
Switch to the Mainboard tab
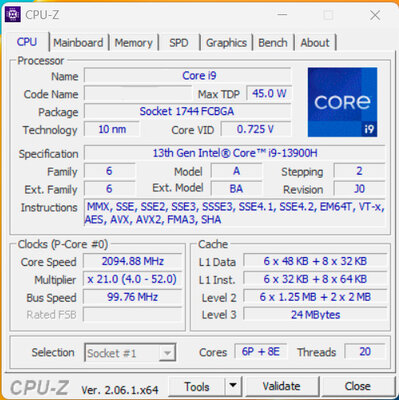[78, 43]
